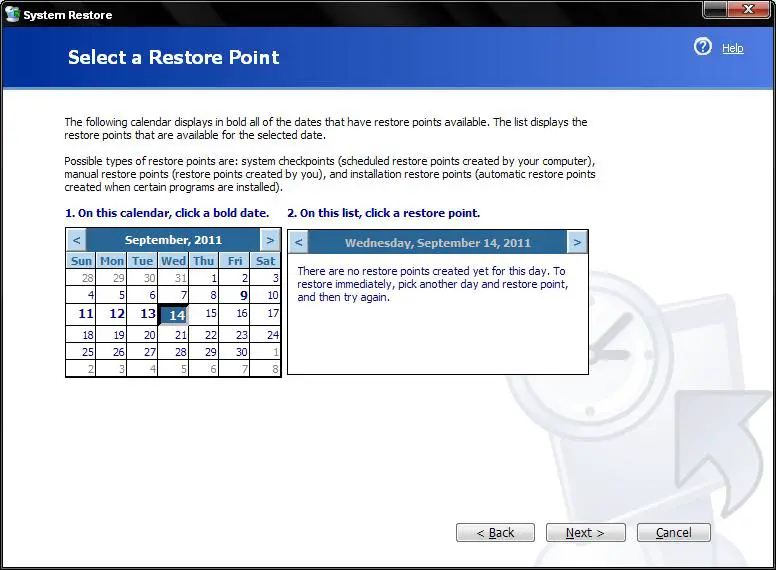The width and height of the screenshot is (776, 570).
Task: Select September 4 on the calendar
Action: point(81,295)
